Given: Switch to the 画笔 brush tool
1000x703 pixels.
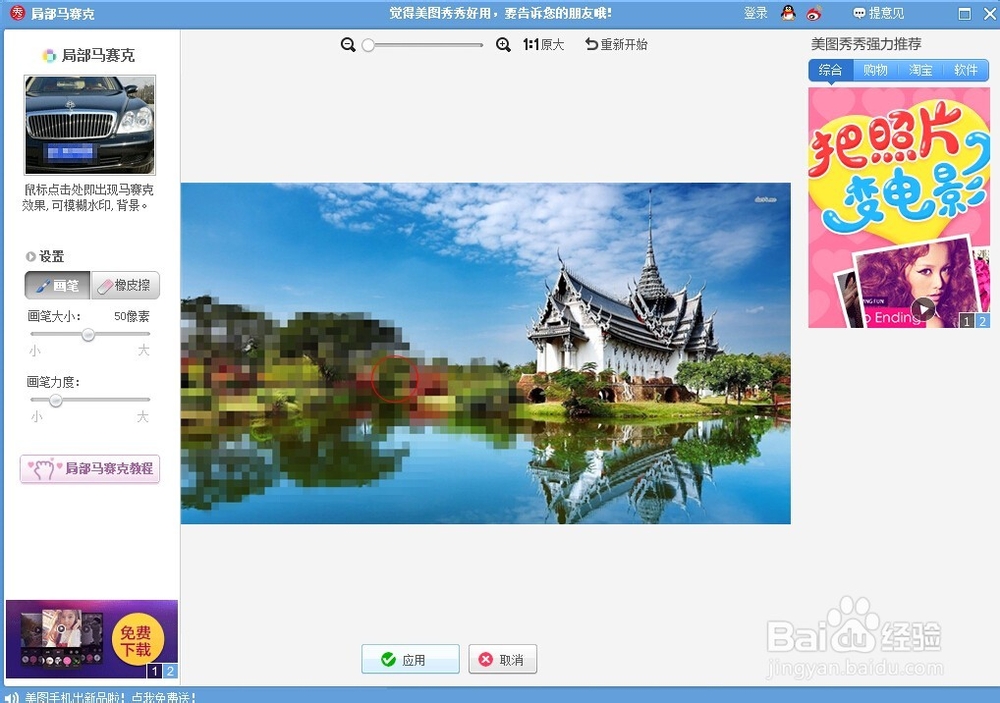Looking at the screenshot, I should click(x=55, y=285).
